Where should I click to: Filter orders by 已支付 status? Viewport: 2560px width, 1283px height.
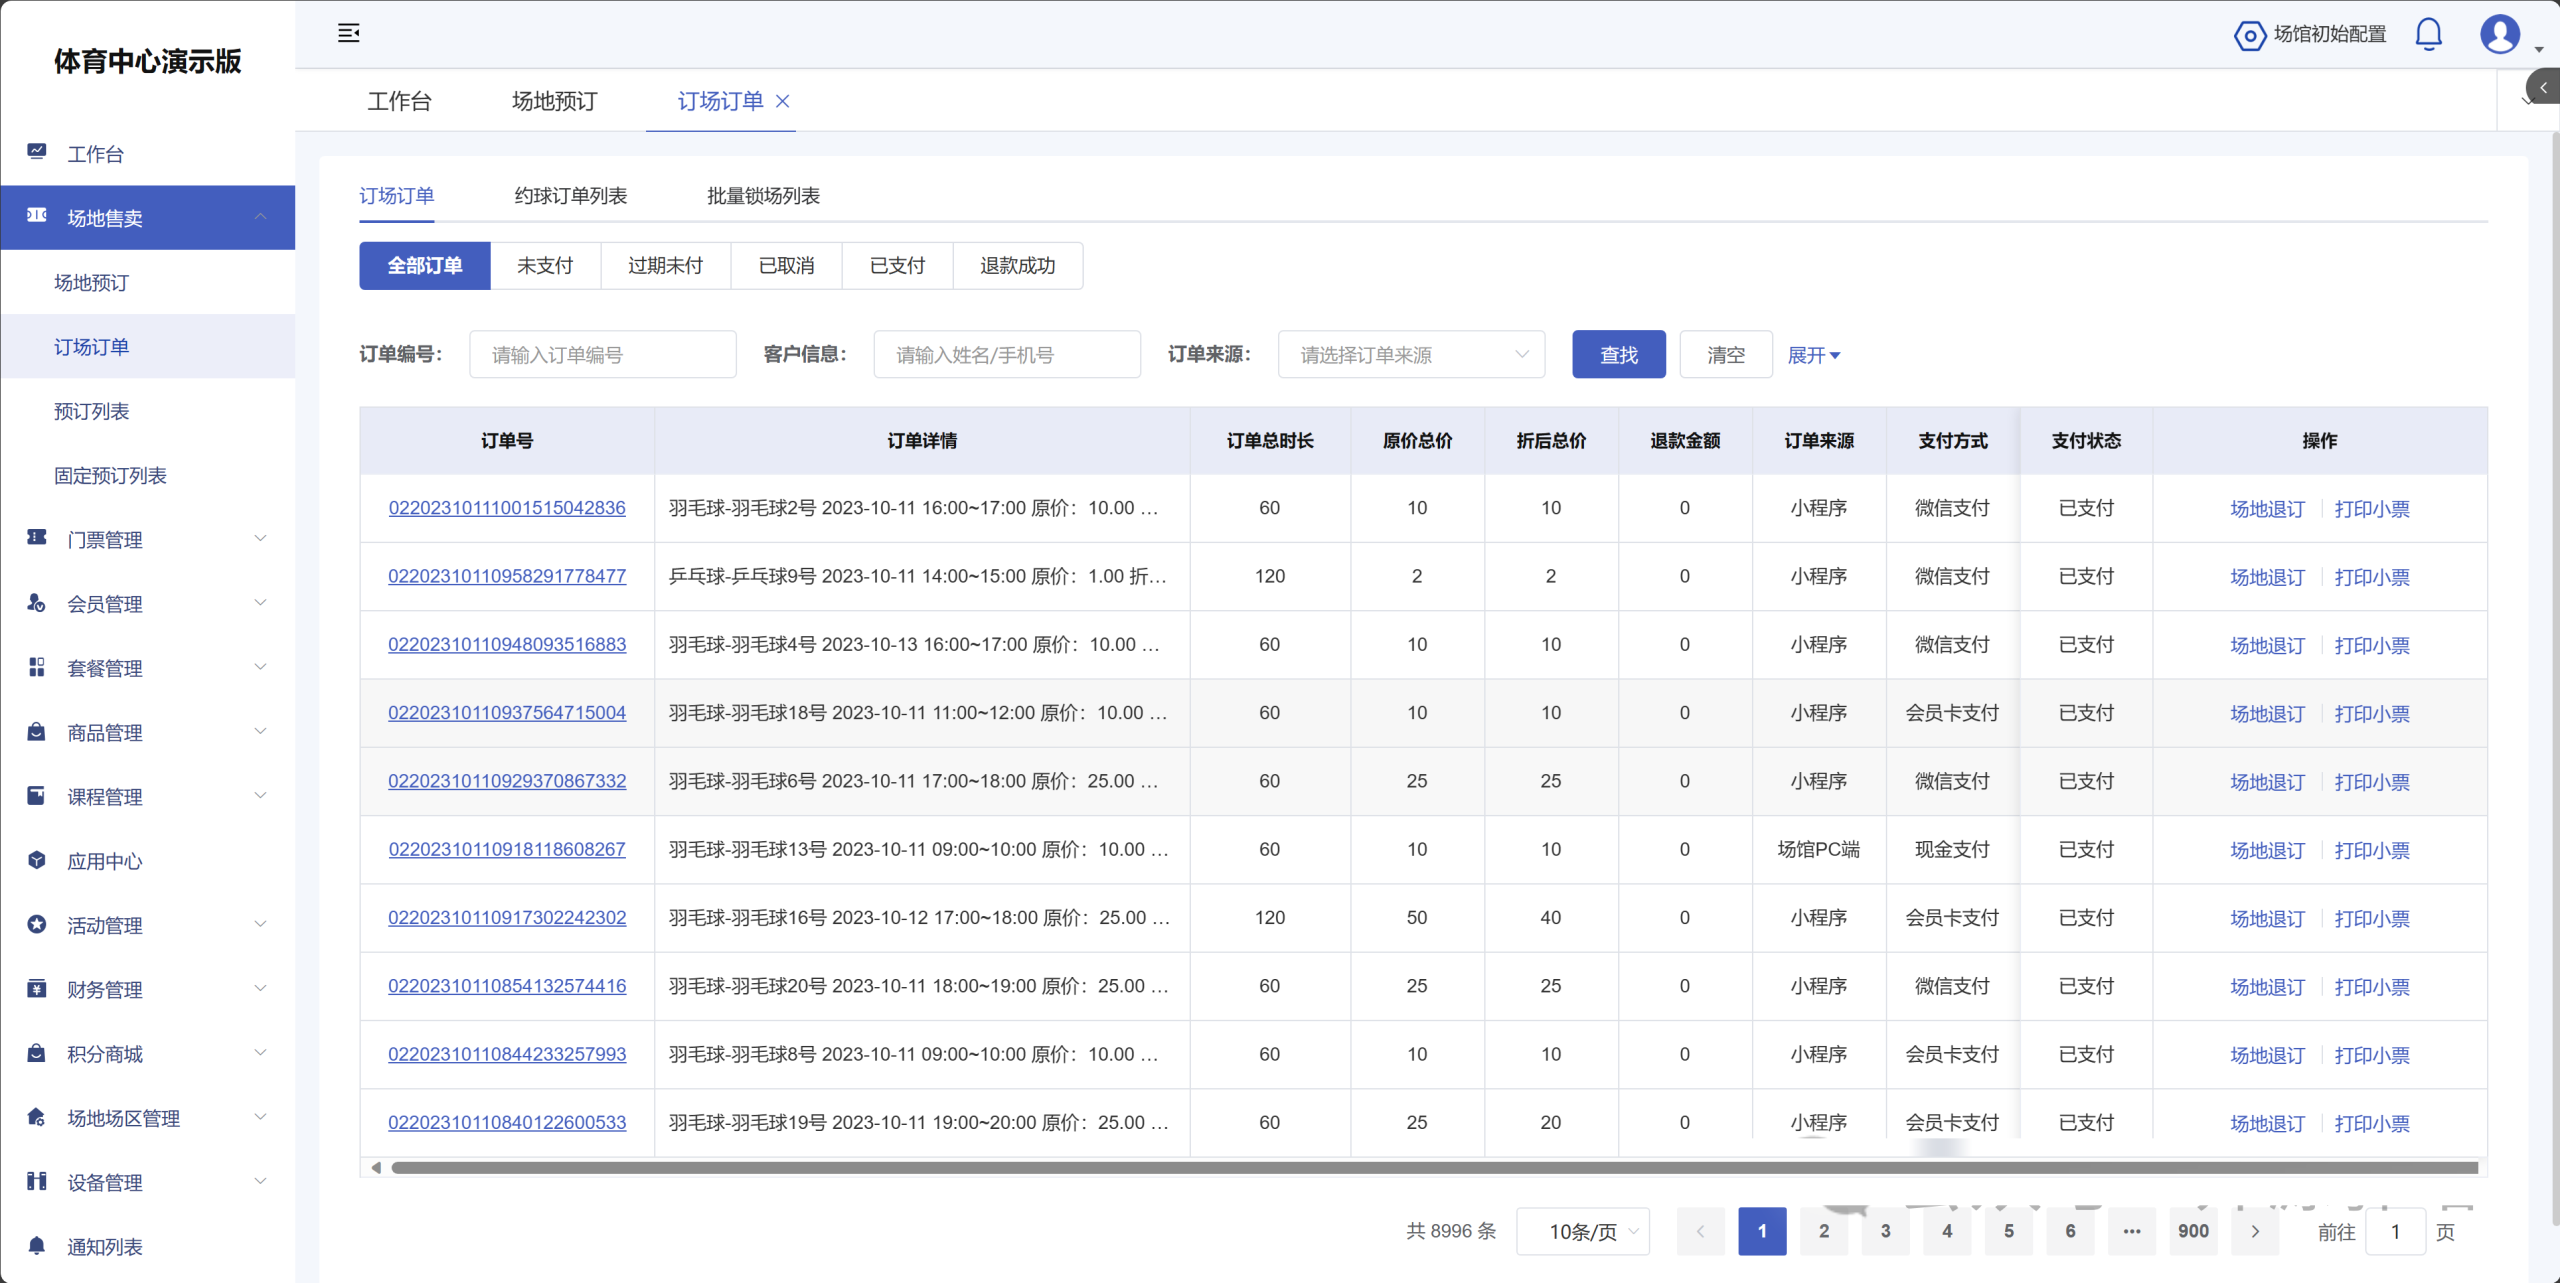click(897, 265)
